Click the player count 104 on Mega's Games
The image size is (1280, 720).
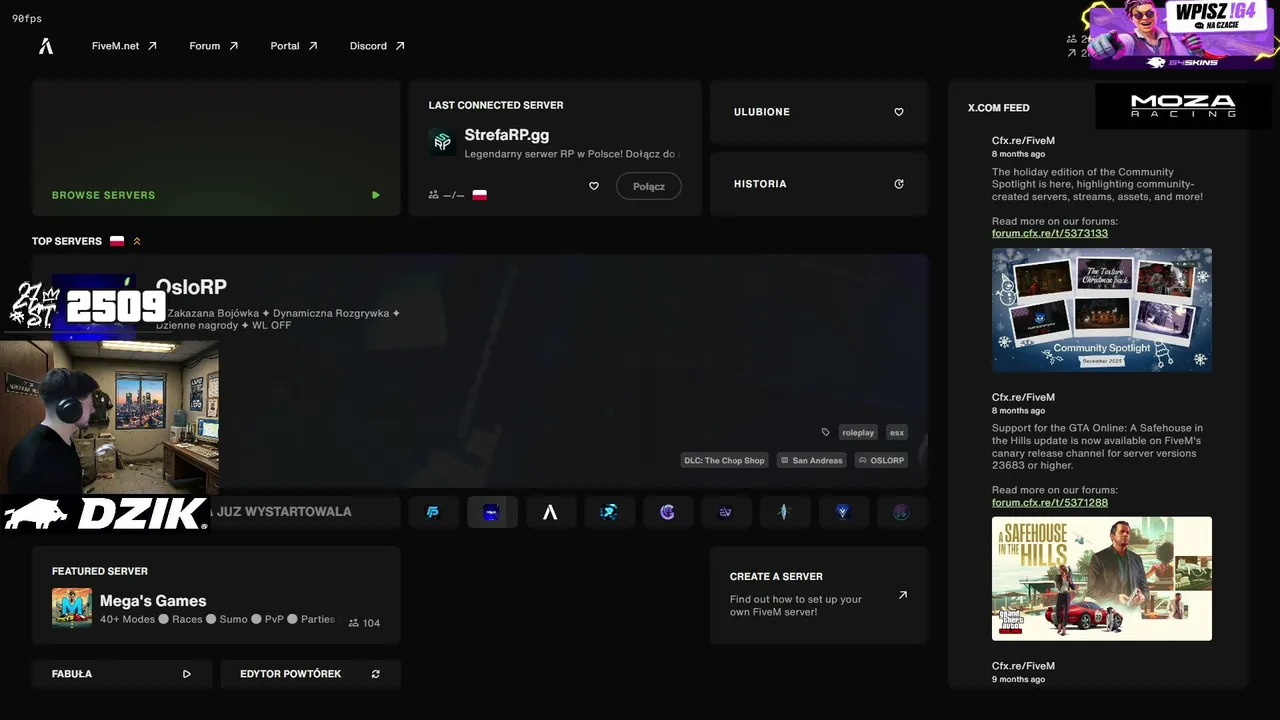click(x=364, y=623)
